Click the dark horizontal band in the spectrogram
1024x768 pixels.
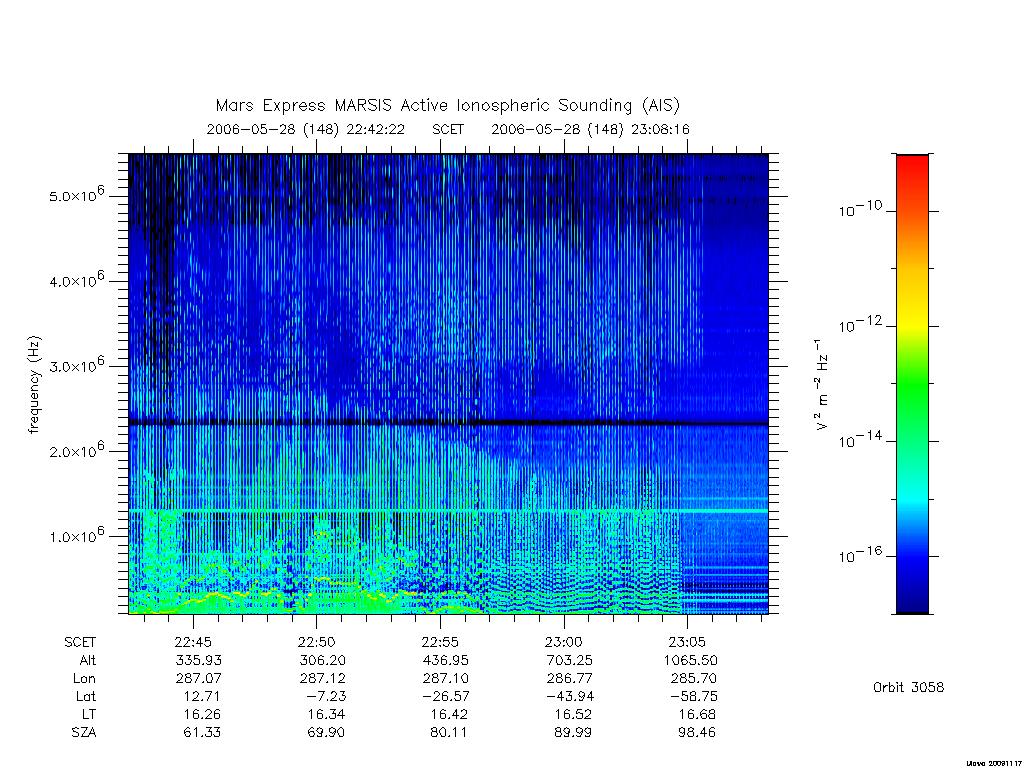click(448, 423)
